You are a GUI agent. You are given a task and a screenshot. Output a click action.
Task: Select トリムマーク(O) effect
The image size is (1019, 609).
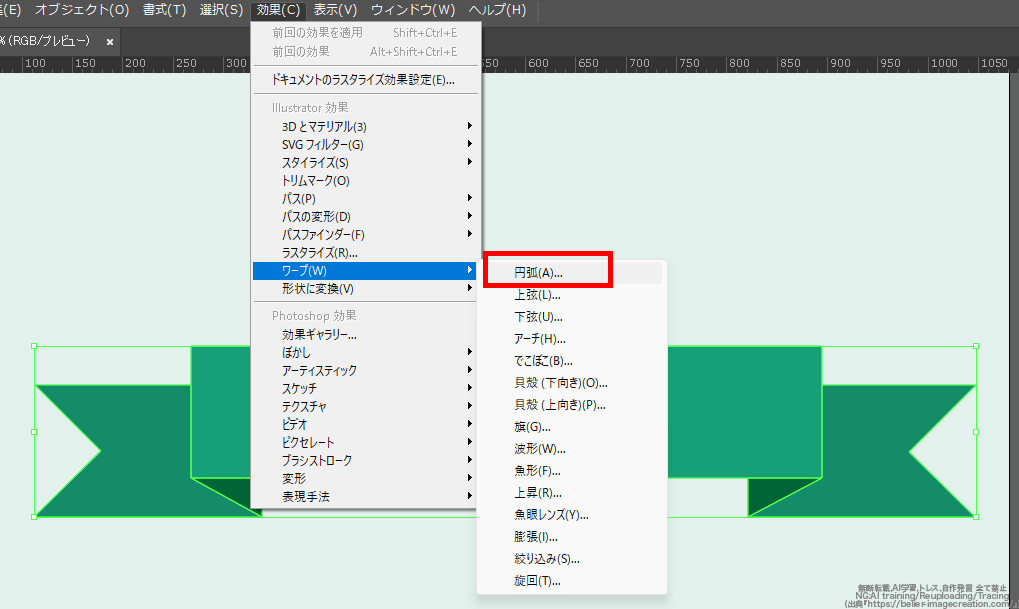pos(315,181)
